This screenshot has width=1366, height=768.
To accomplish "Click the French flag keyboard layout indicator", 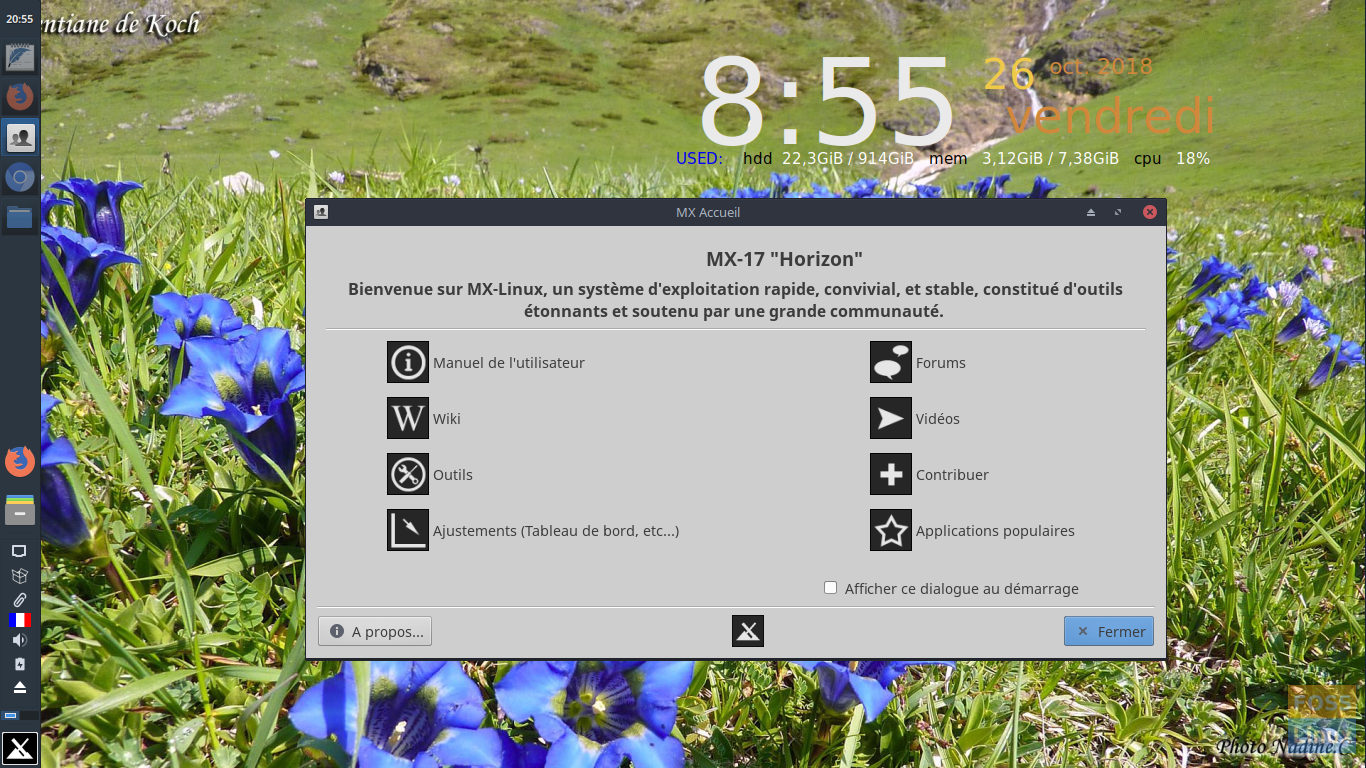I will (x=20, y=619).
